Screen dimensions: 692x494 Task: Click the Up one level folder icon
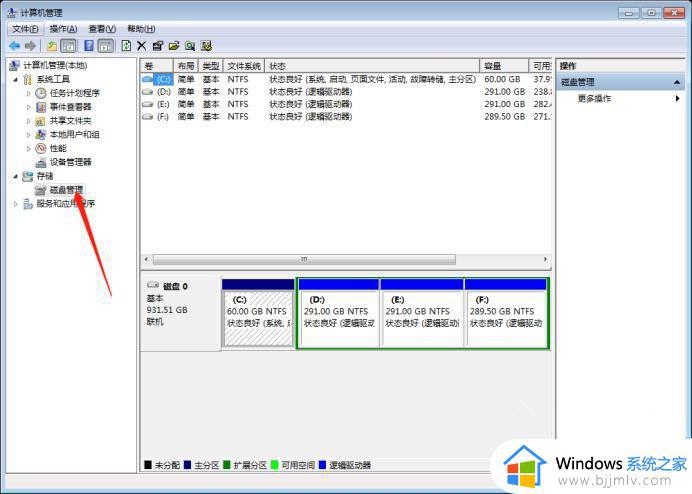[x=52, y=45]
